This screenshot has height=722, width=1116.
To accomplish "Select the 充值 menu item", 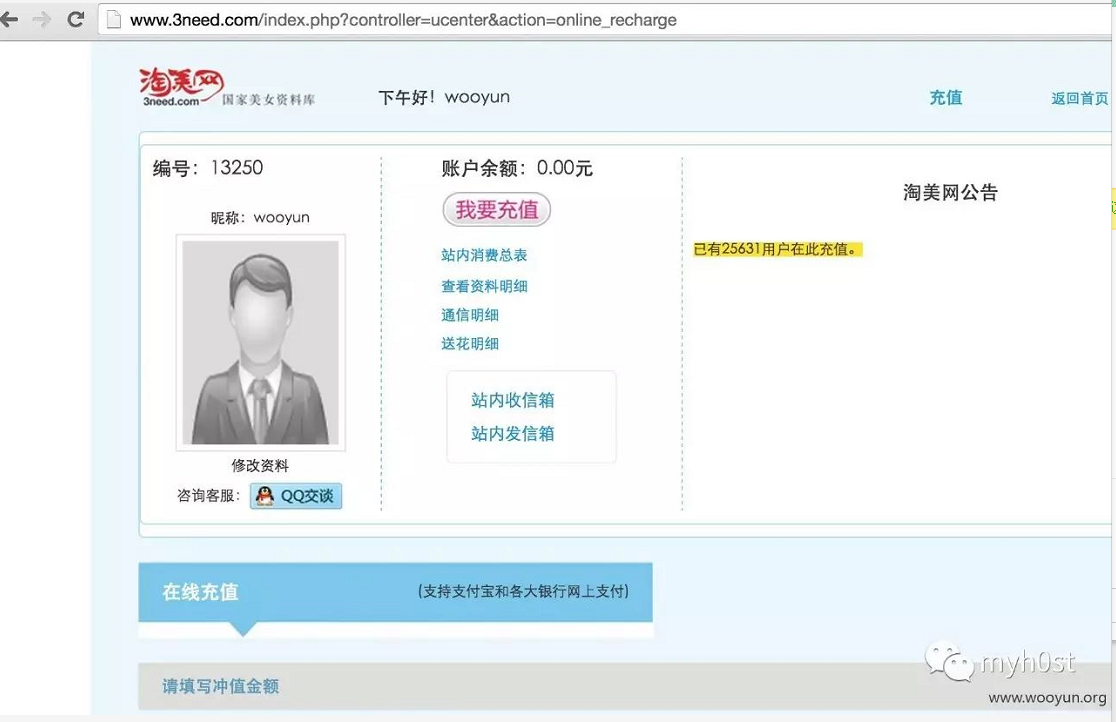I will coord(945,98).
